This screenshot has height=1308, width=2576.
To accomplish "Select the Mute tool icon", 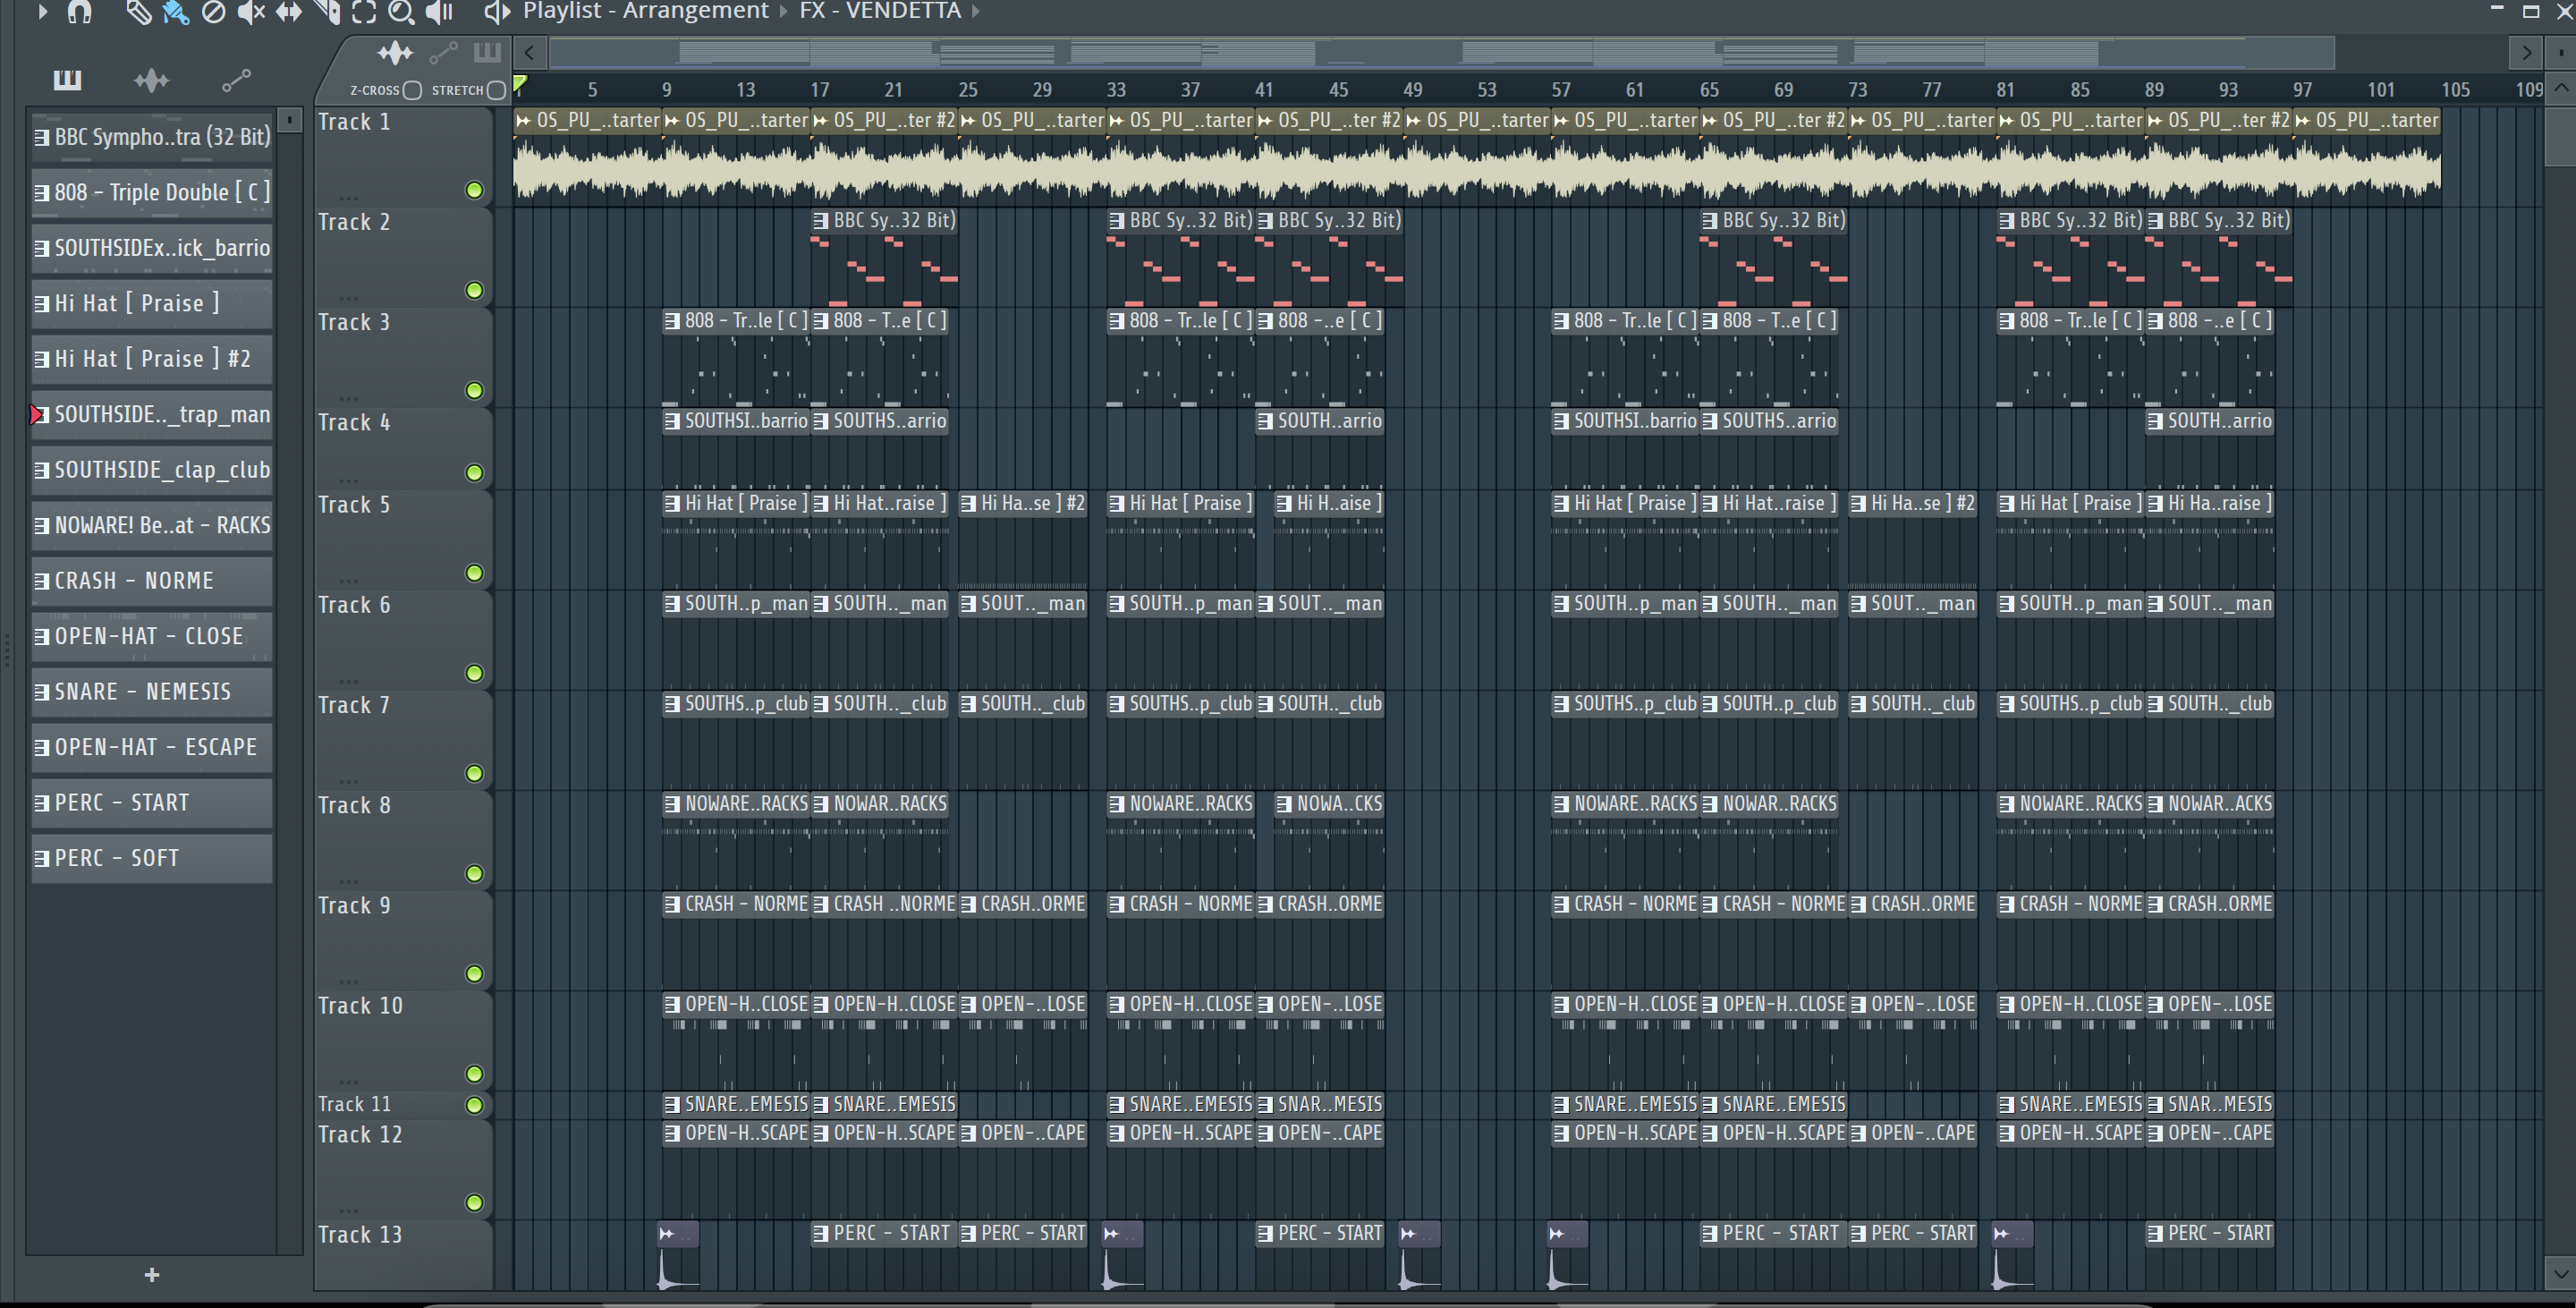I will (x=250, y=12).
